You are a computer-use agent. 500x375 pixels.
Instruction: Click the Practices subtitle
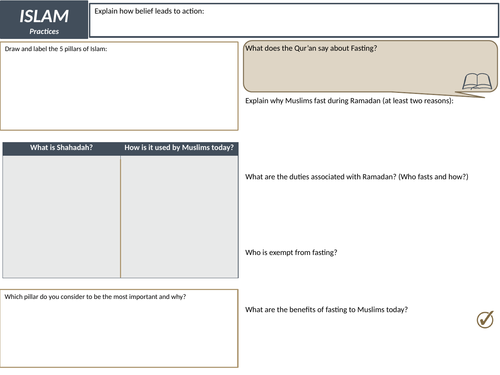pos(44,31)
